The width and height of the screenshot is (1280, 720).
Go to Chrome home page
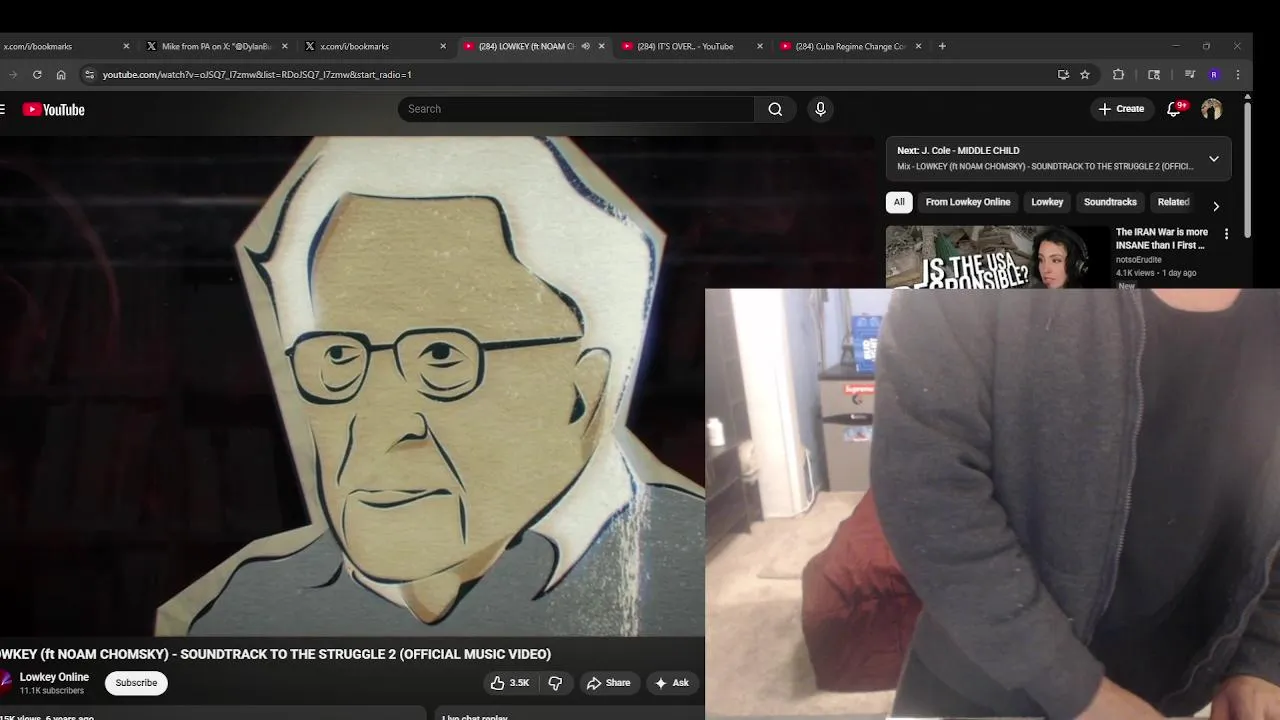click(61, 74)
